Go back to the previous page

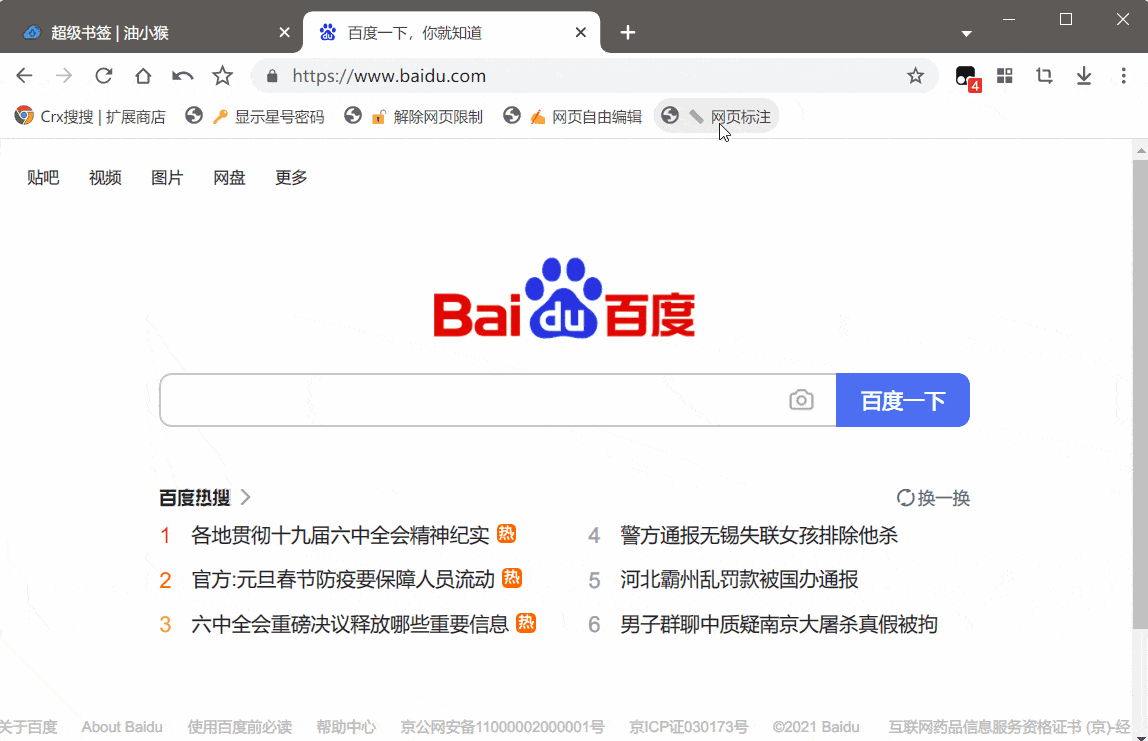tap(24, 75)
